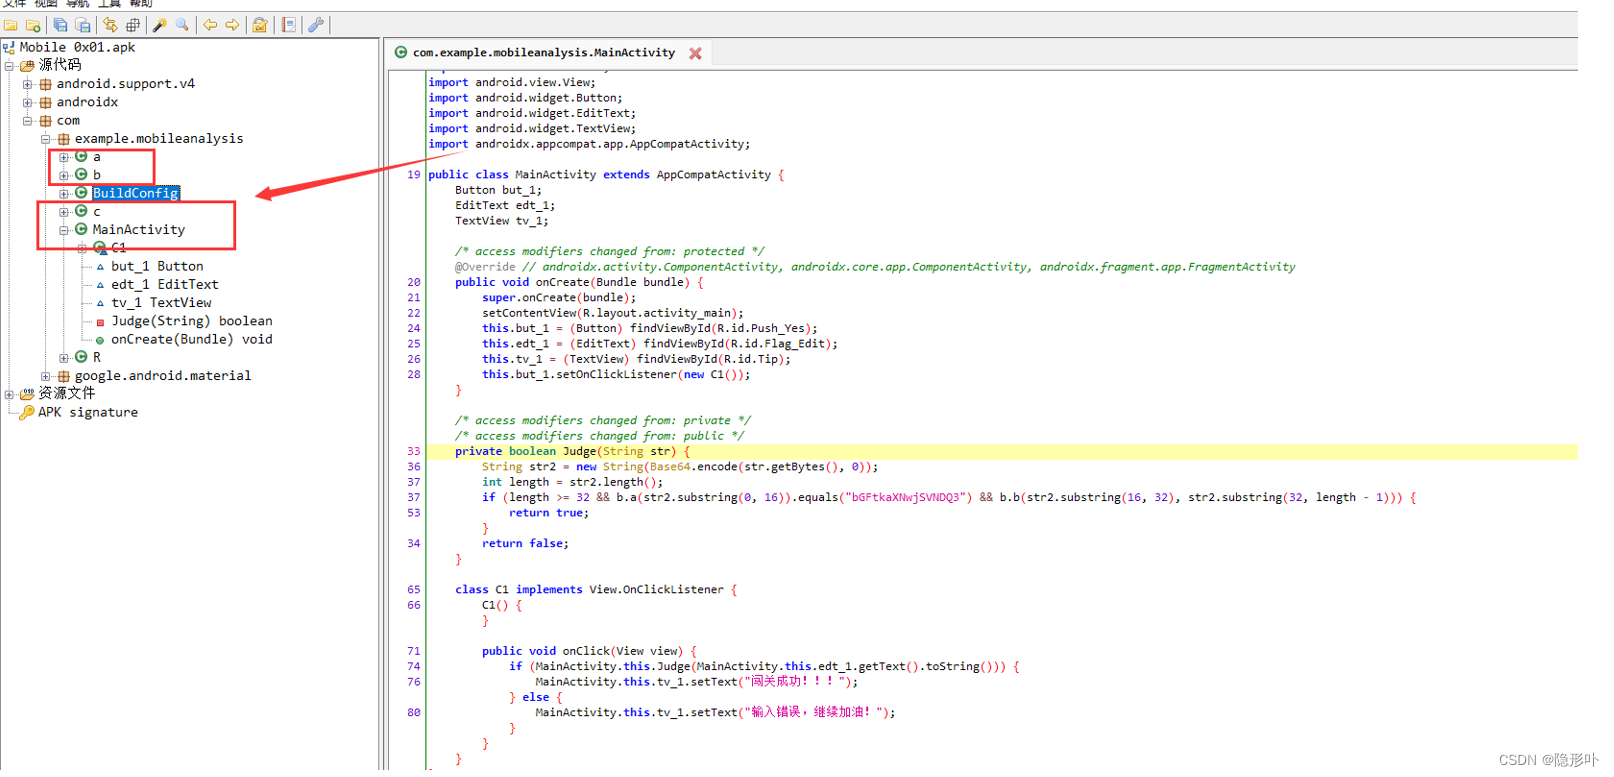Click the import android.widget.EditText line
Viewport: 1614px width, 777px height.
tap(532, 113)
